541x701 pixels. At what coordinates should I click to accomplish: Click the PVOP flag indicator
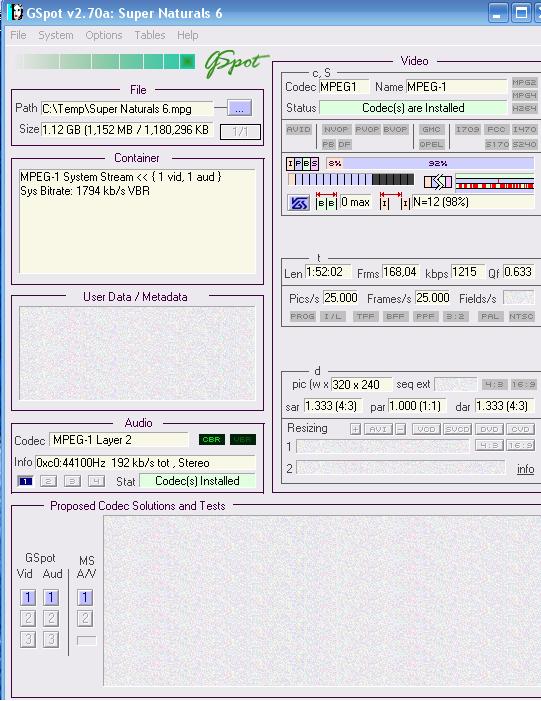[367, 129]
